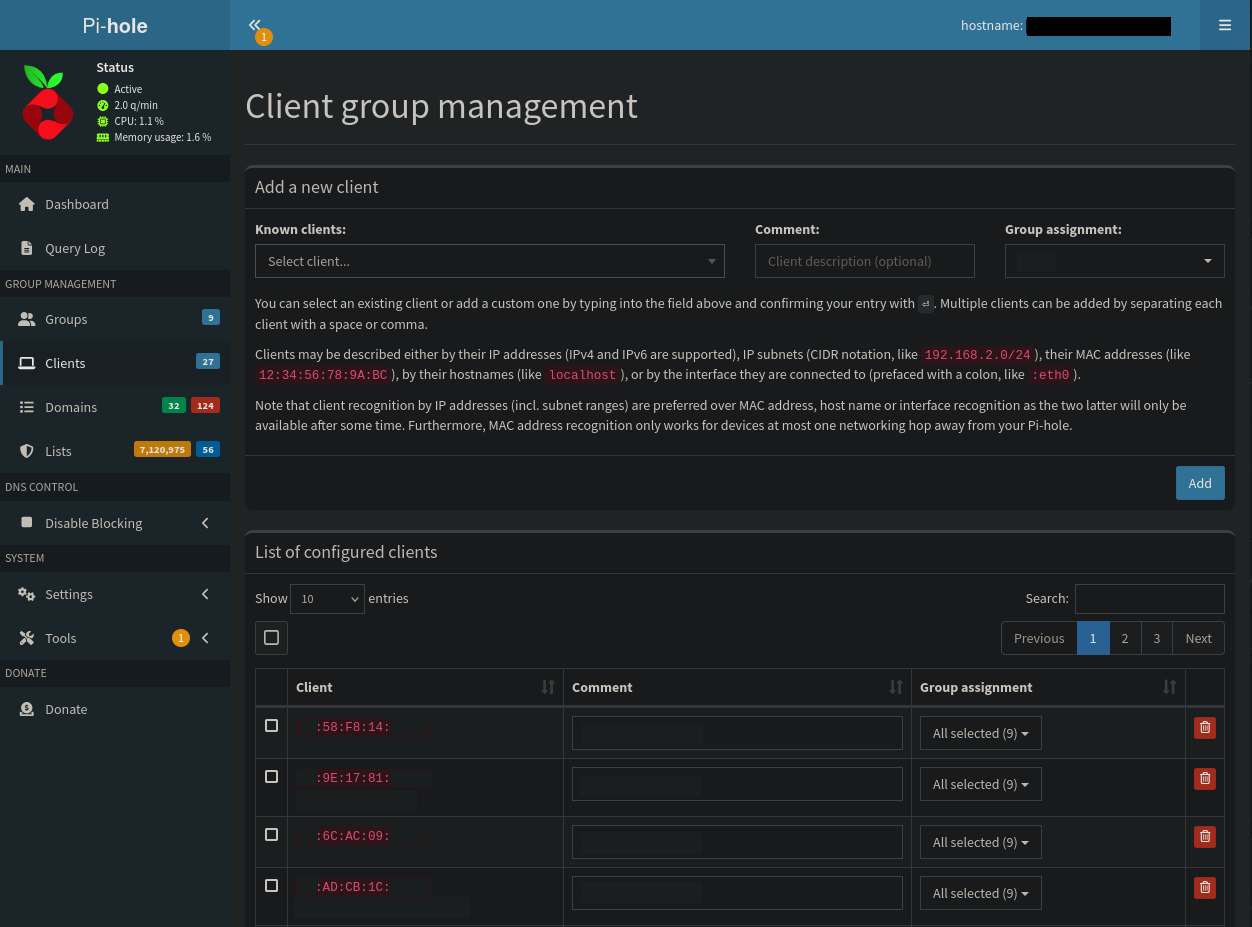
Task: Open group dropdown for client :9E:17:81:
Action: click(x=981, y=784)
